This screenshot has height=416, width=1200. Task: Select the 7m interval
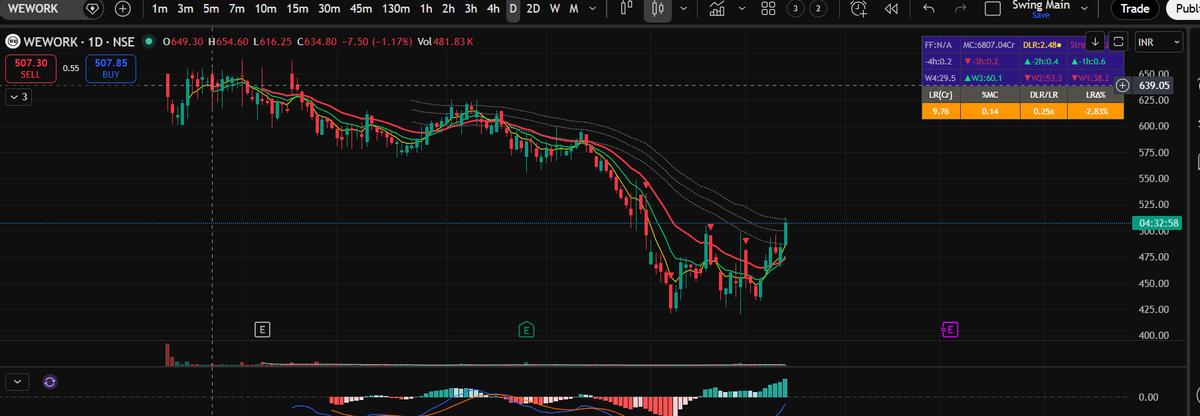pyautogui.click(x=236, y=9)
